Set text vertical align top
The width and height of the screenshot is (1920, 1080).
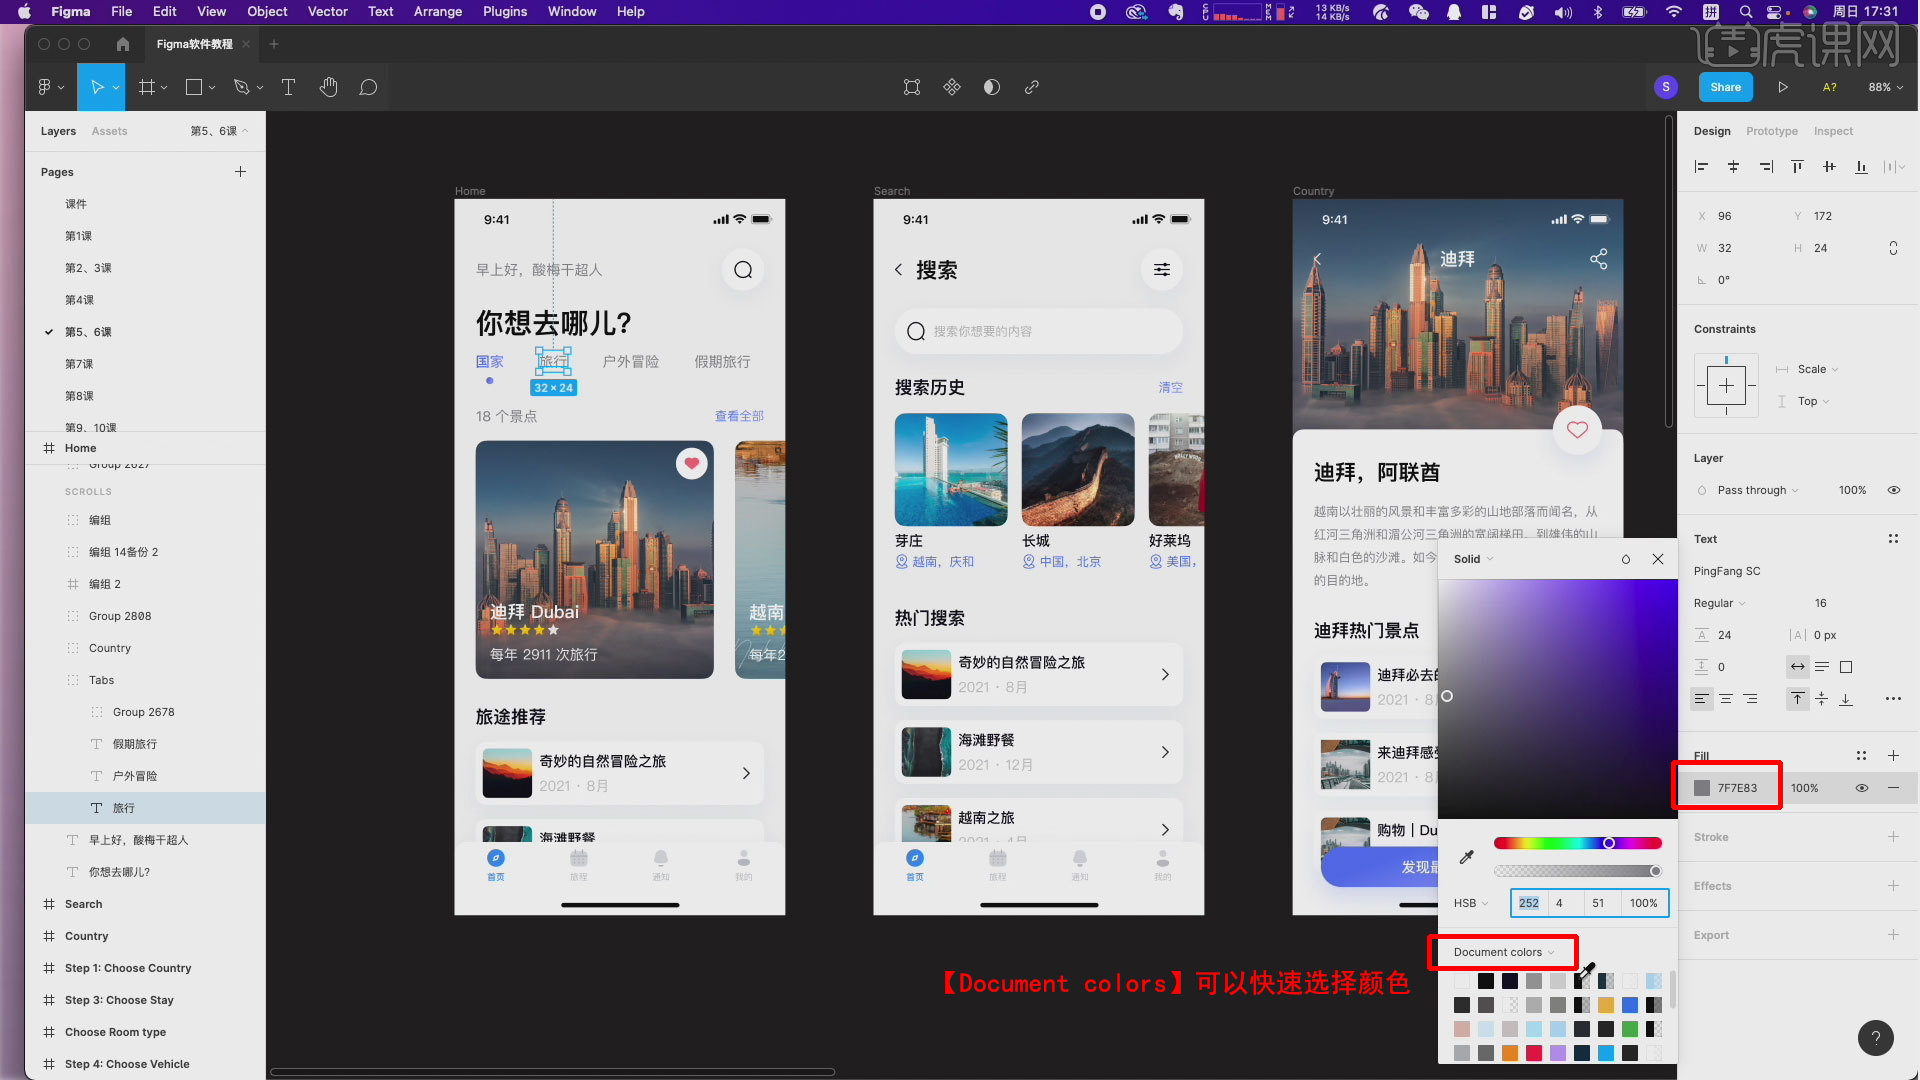coord(1797,699)
